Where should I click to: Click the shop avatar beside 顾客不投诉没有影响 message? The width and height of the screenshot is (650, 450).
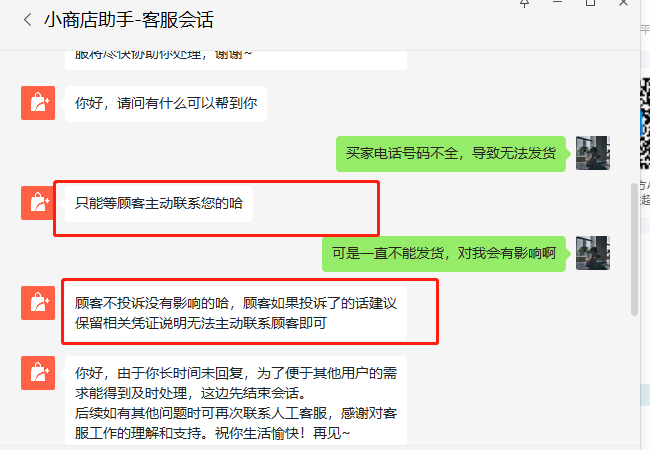[38, 303]
